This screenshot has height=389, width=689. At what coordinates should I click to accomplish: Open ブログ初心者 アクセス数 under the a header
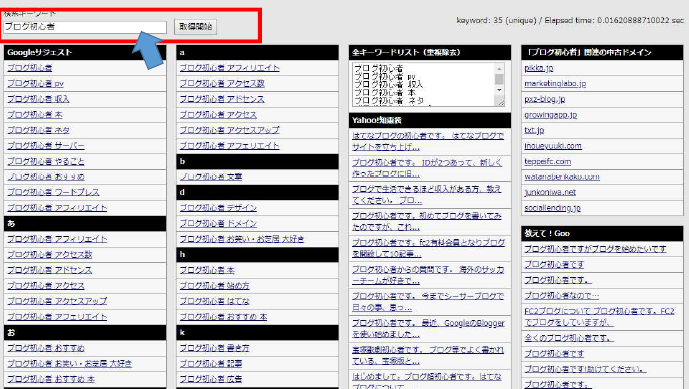pyautogui.click(x=222, y=84)
